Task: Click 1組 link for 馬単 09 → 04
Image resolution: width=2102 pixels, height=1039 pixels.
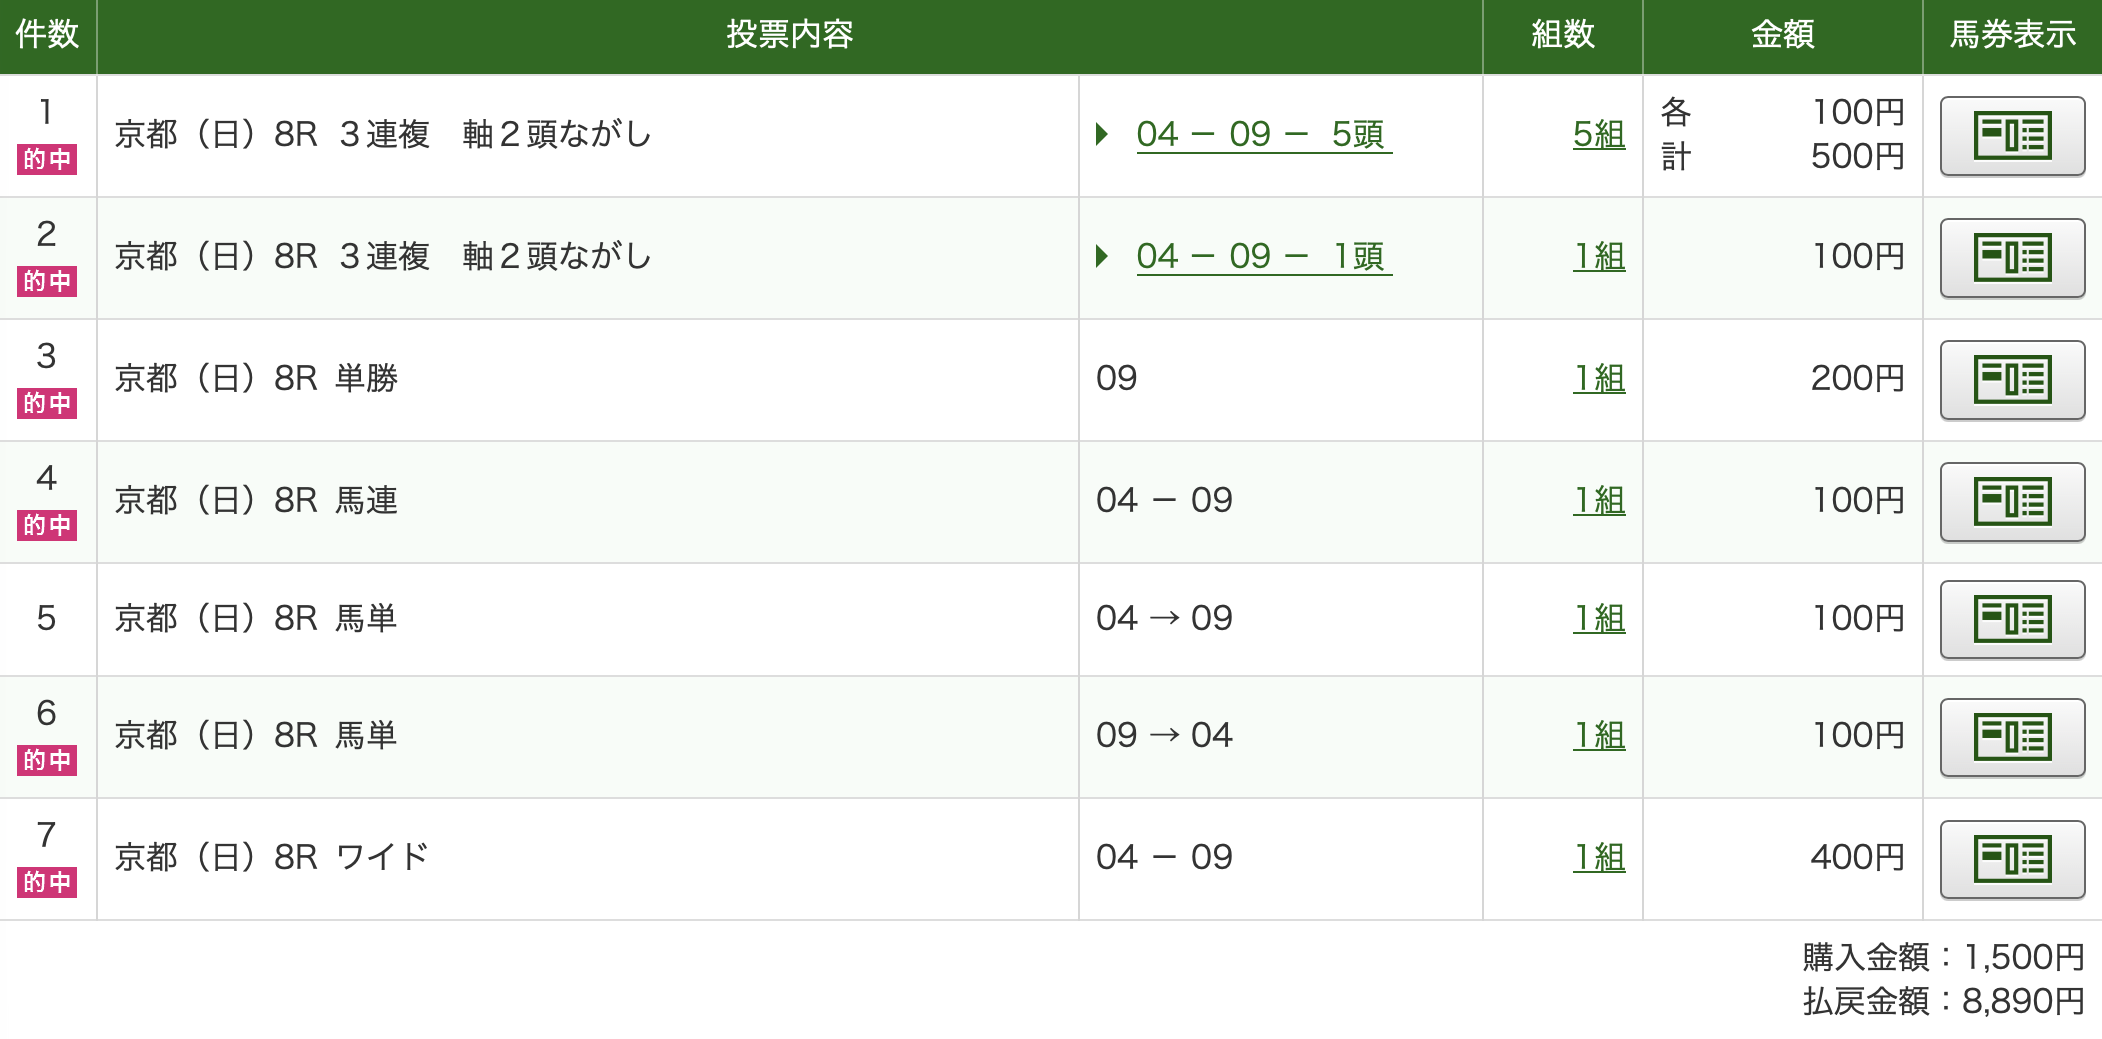Action: (x=1598, y=735)
